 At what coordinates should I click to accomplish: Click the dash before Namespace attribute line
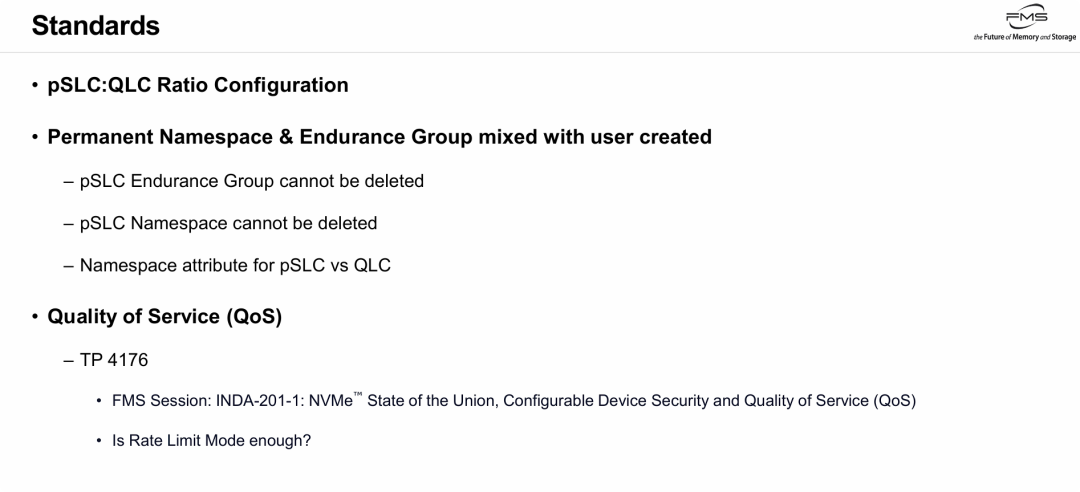click(x=68, y=266)
